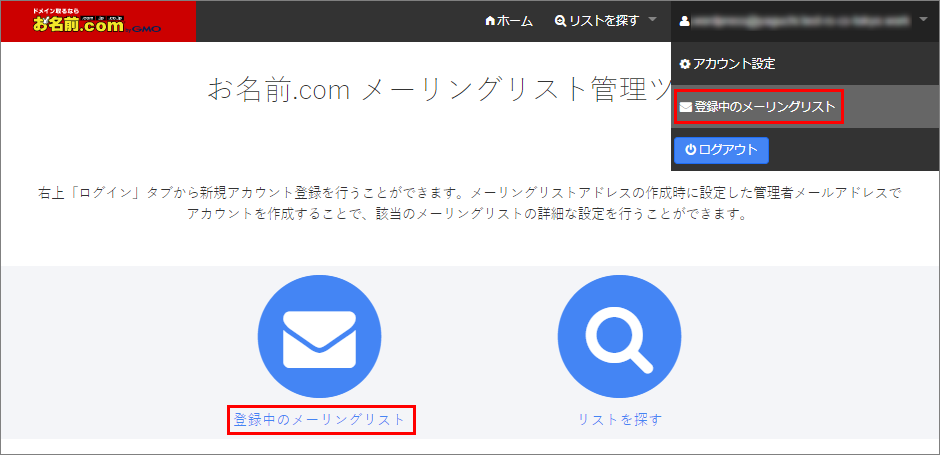The image size is (940, 455).
Task: Open the 登録中のメーリングリスト link below envelope
Action: pyautogui.click(x=321, y=420)
